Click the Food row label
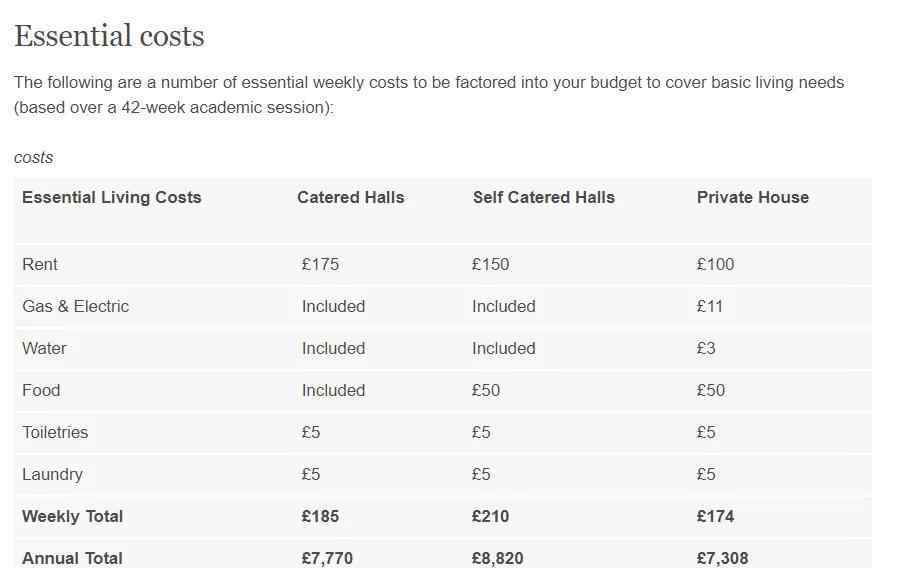Viewport: 897px width, 568px height. pos(41,391)
